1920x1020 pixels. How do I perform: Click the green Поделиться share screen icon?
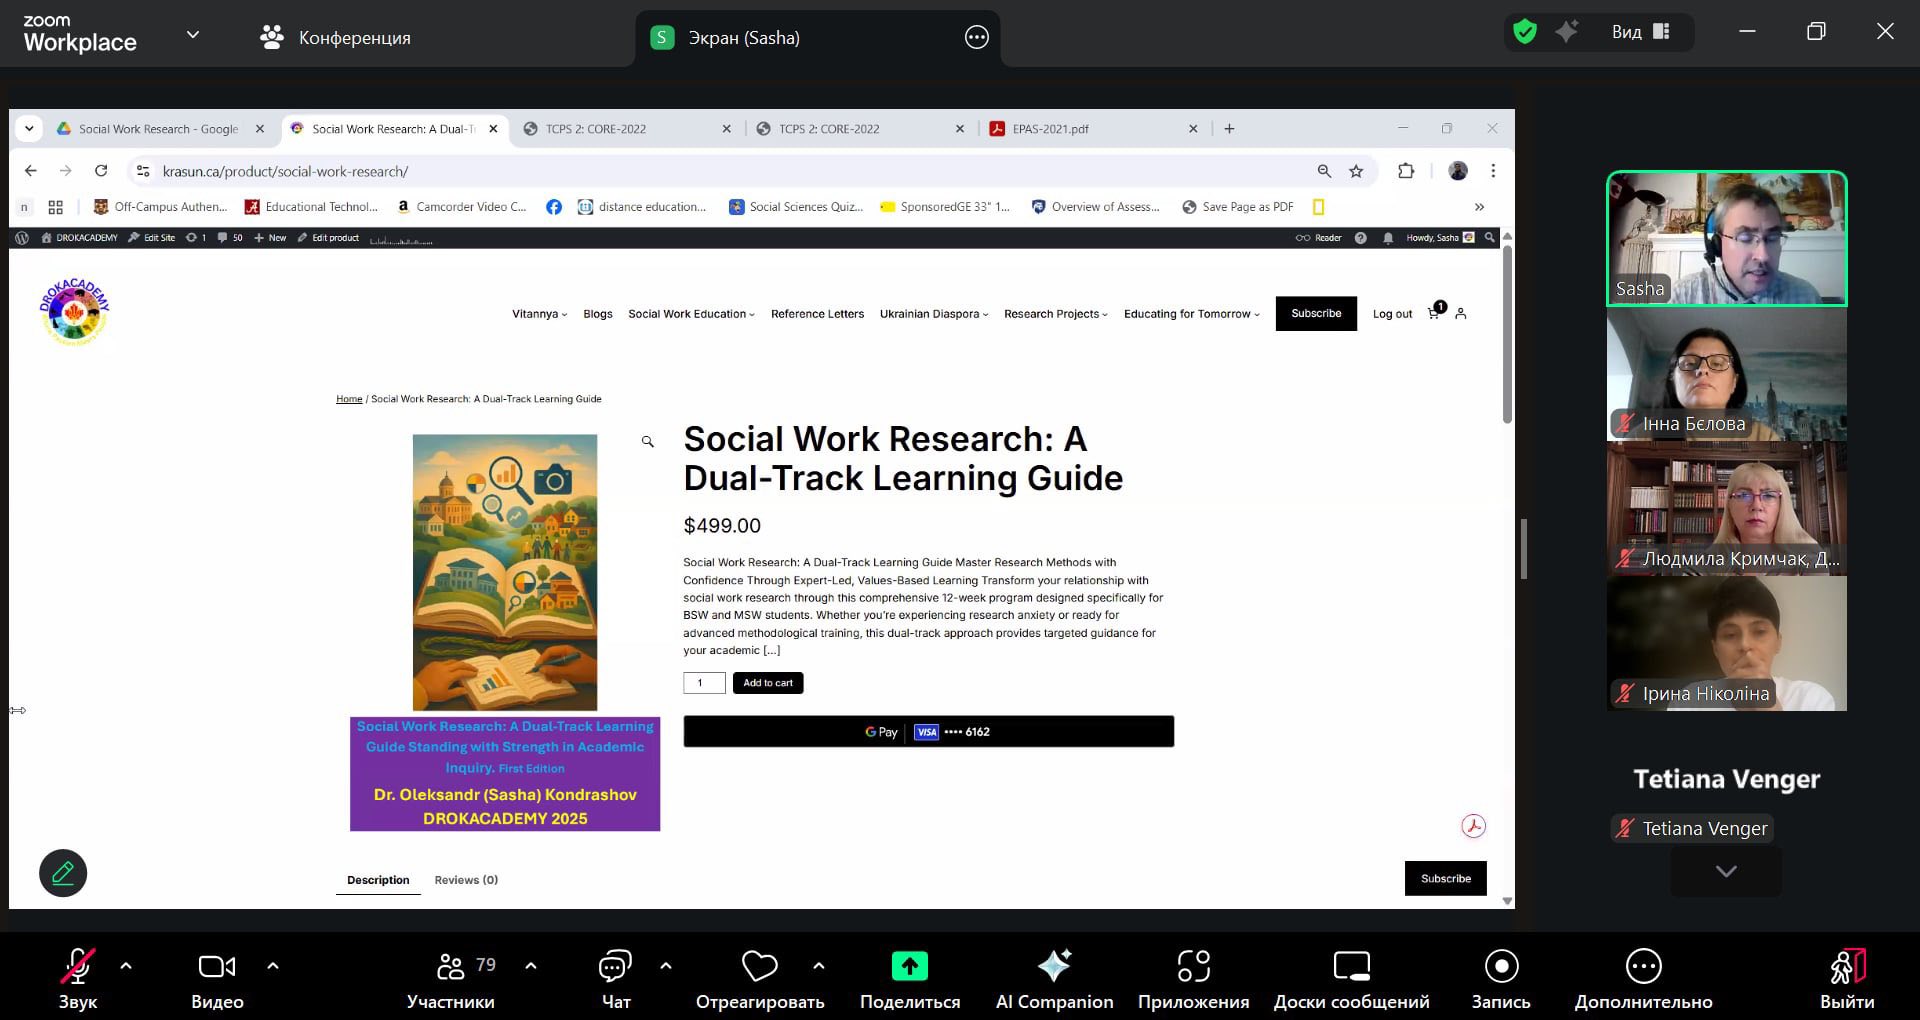coord(909,967)
